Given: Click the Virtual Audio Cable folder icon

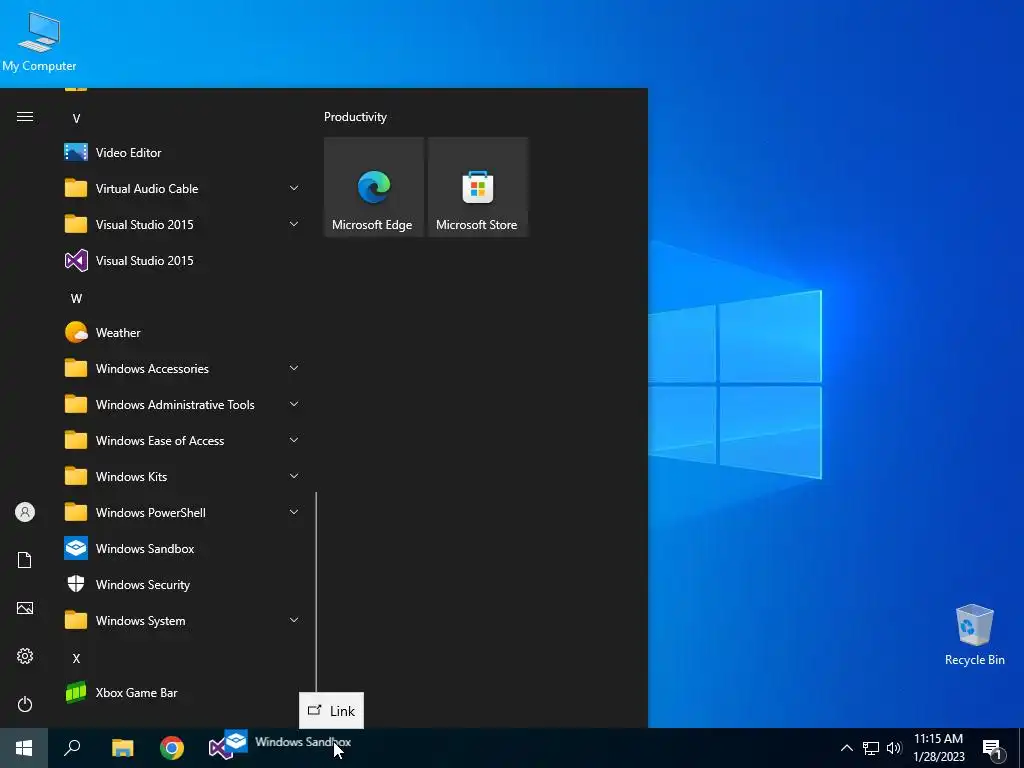Looking at the screenshot, I should (76, 189).
